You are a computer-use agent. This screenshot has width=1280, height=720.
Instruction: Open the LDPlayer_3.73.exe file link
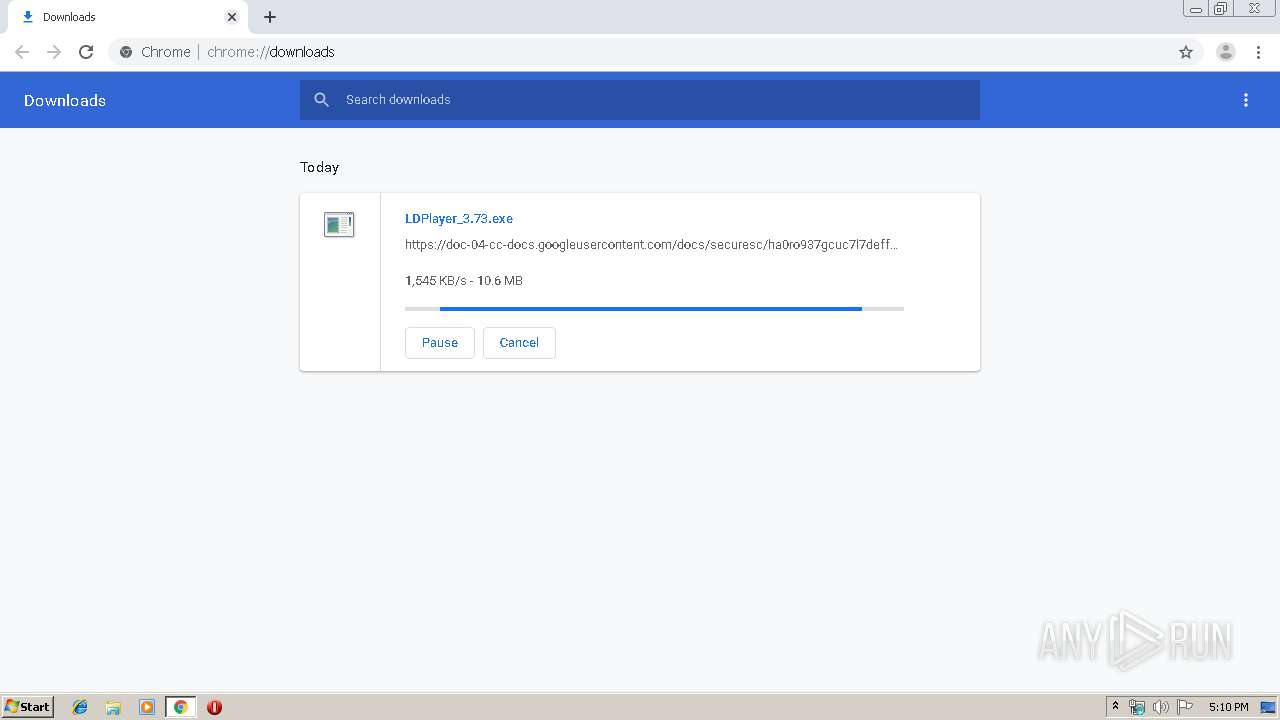pyautogui.click(x=459, y=218)
